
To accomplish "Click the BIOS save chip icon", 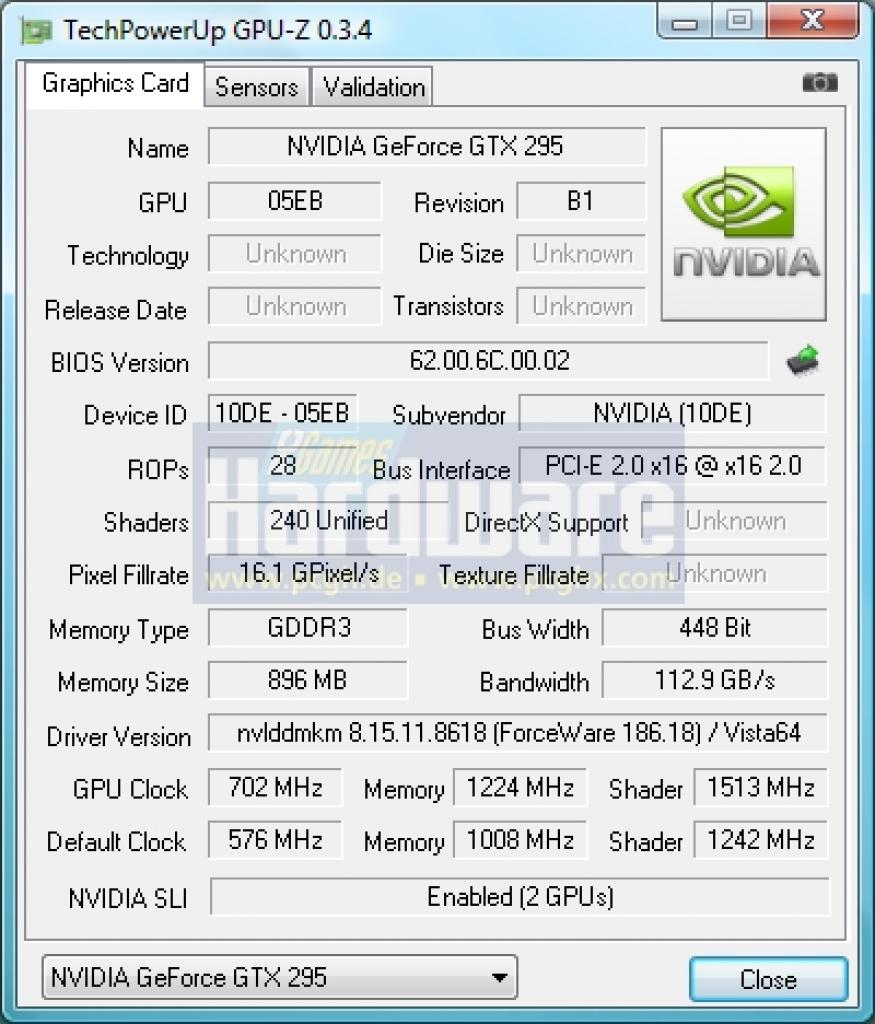I will (803, 360).
